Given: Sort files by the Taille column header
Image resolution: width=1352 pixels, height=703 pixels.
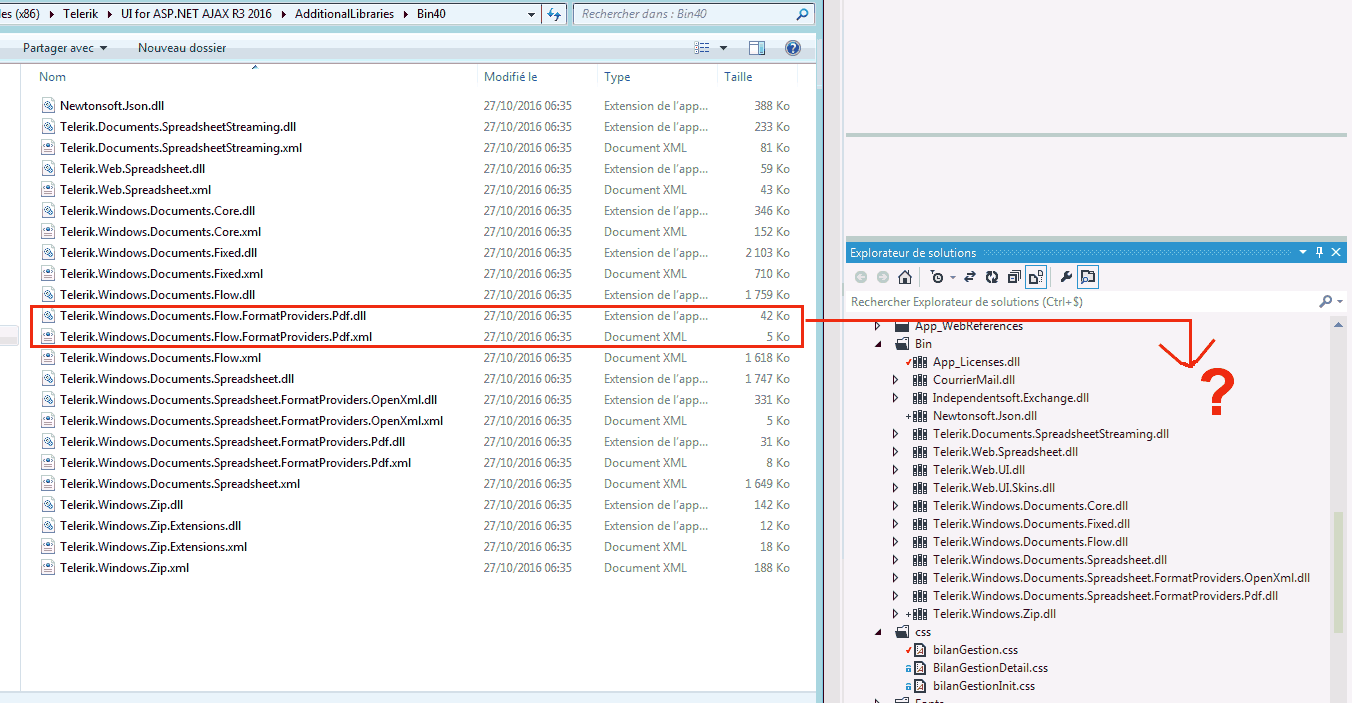Looking at the screenshot, I should coord(738,77).
